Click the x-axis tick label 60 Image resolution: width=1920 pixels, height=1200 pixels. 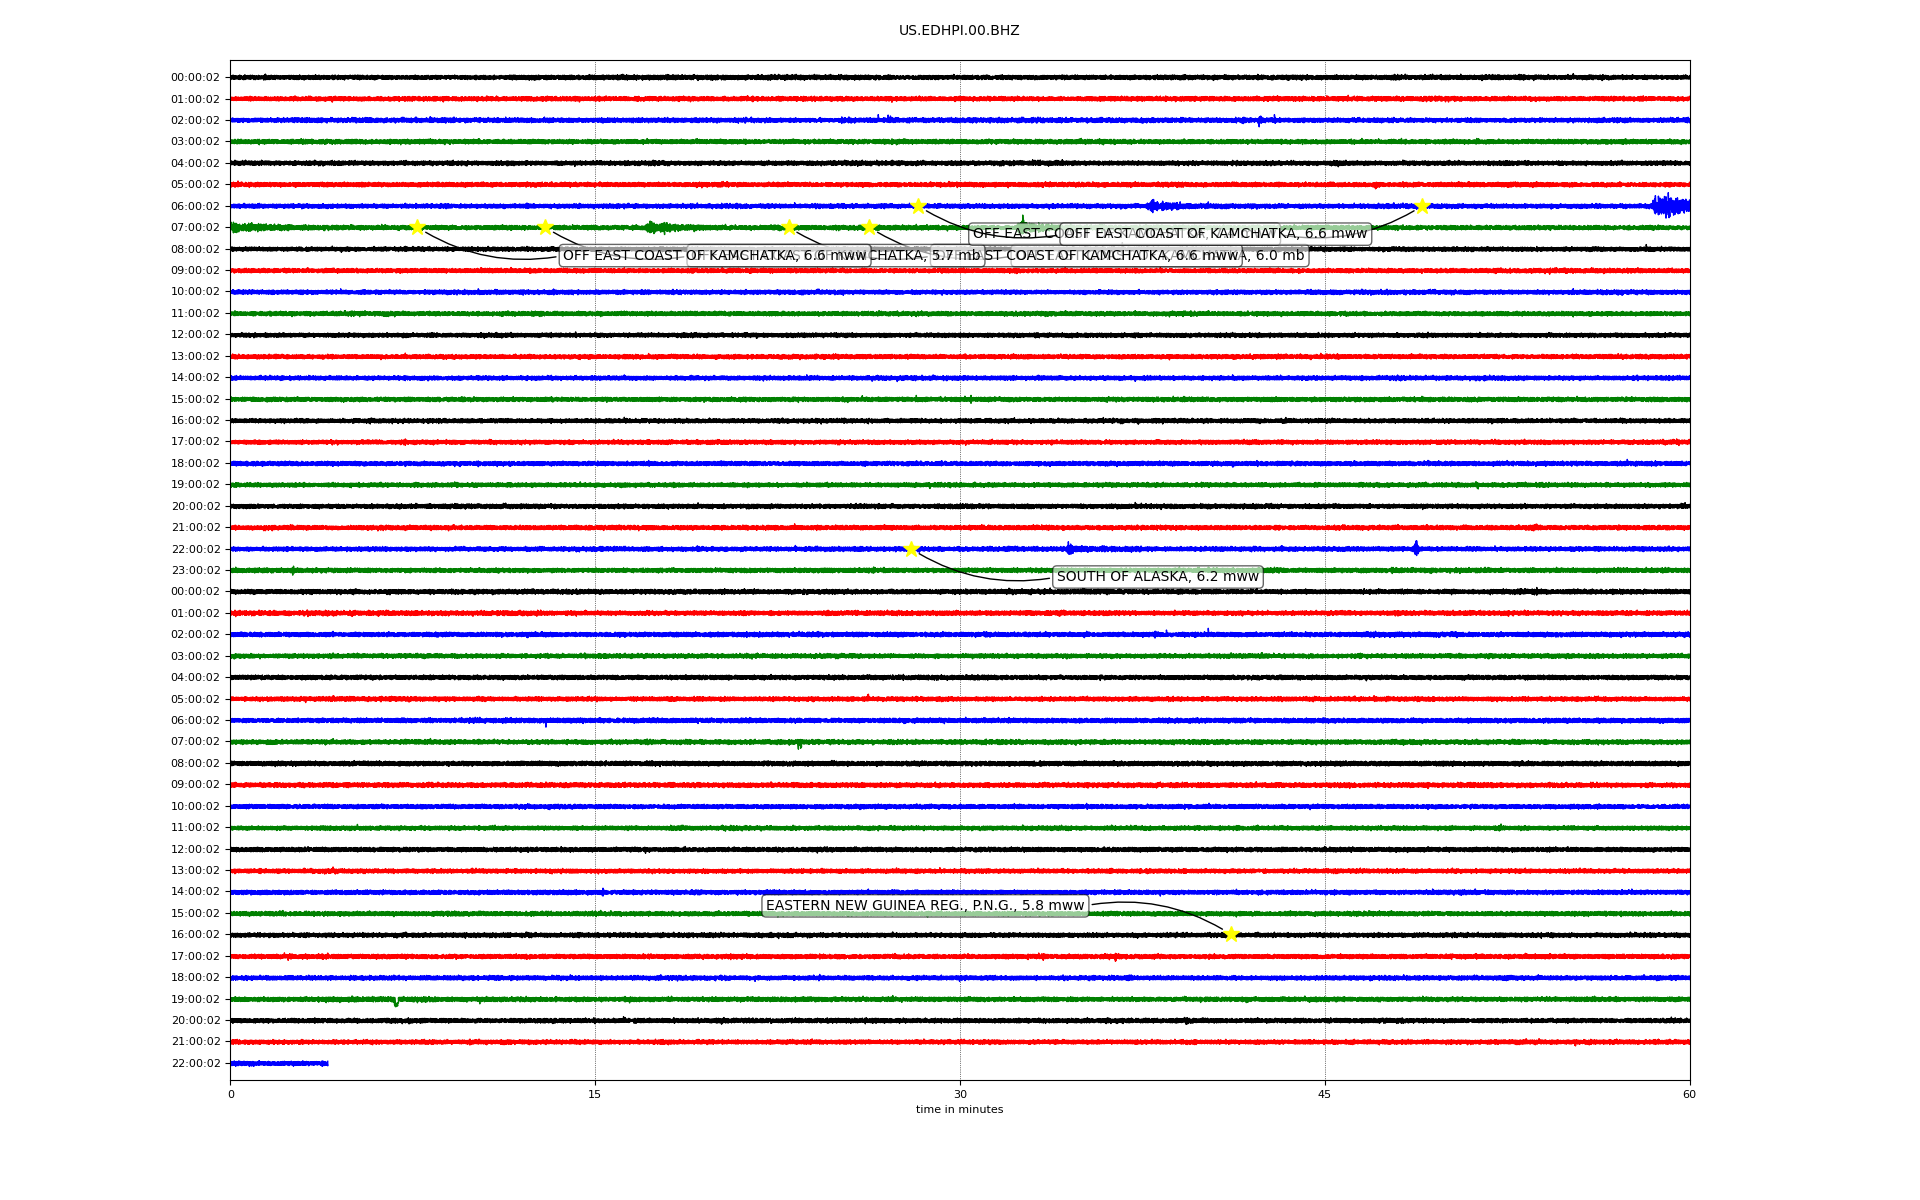1689,1094
